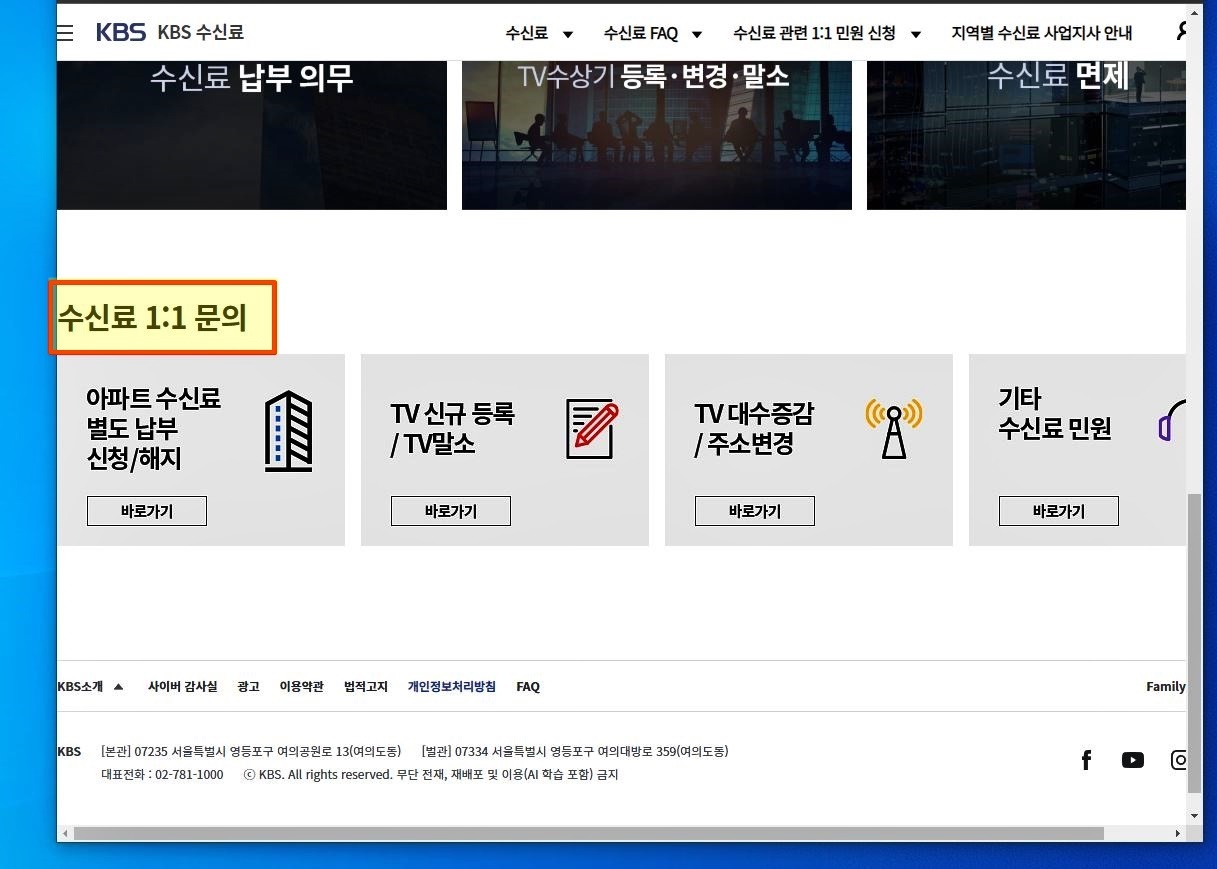Screen dimensions: 1217x869
Task: Open TV수상기 등록·변경·말소 banner
Action: [x=657, y=135]
